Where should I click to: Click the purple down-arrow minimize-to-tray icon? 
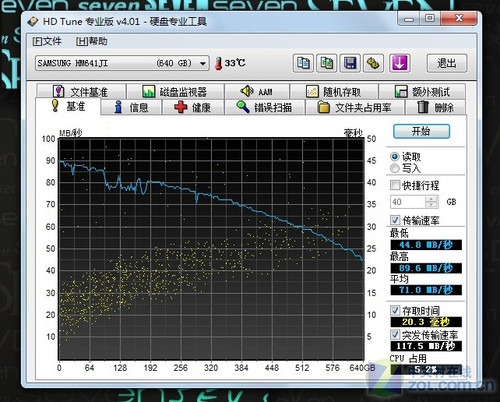pyautogui.click(x=400, y=63)
